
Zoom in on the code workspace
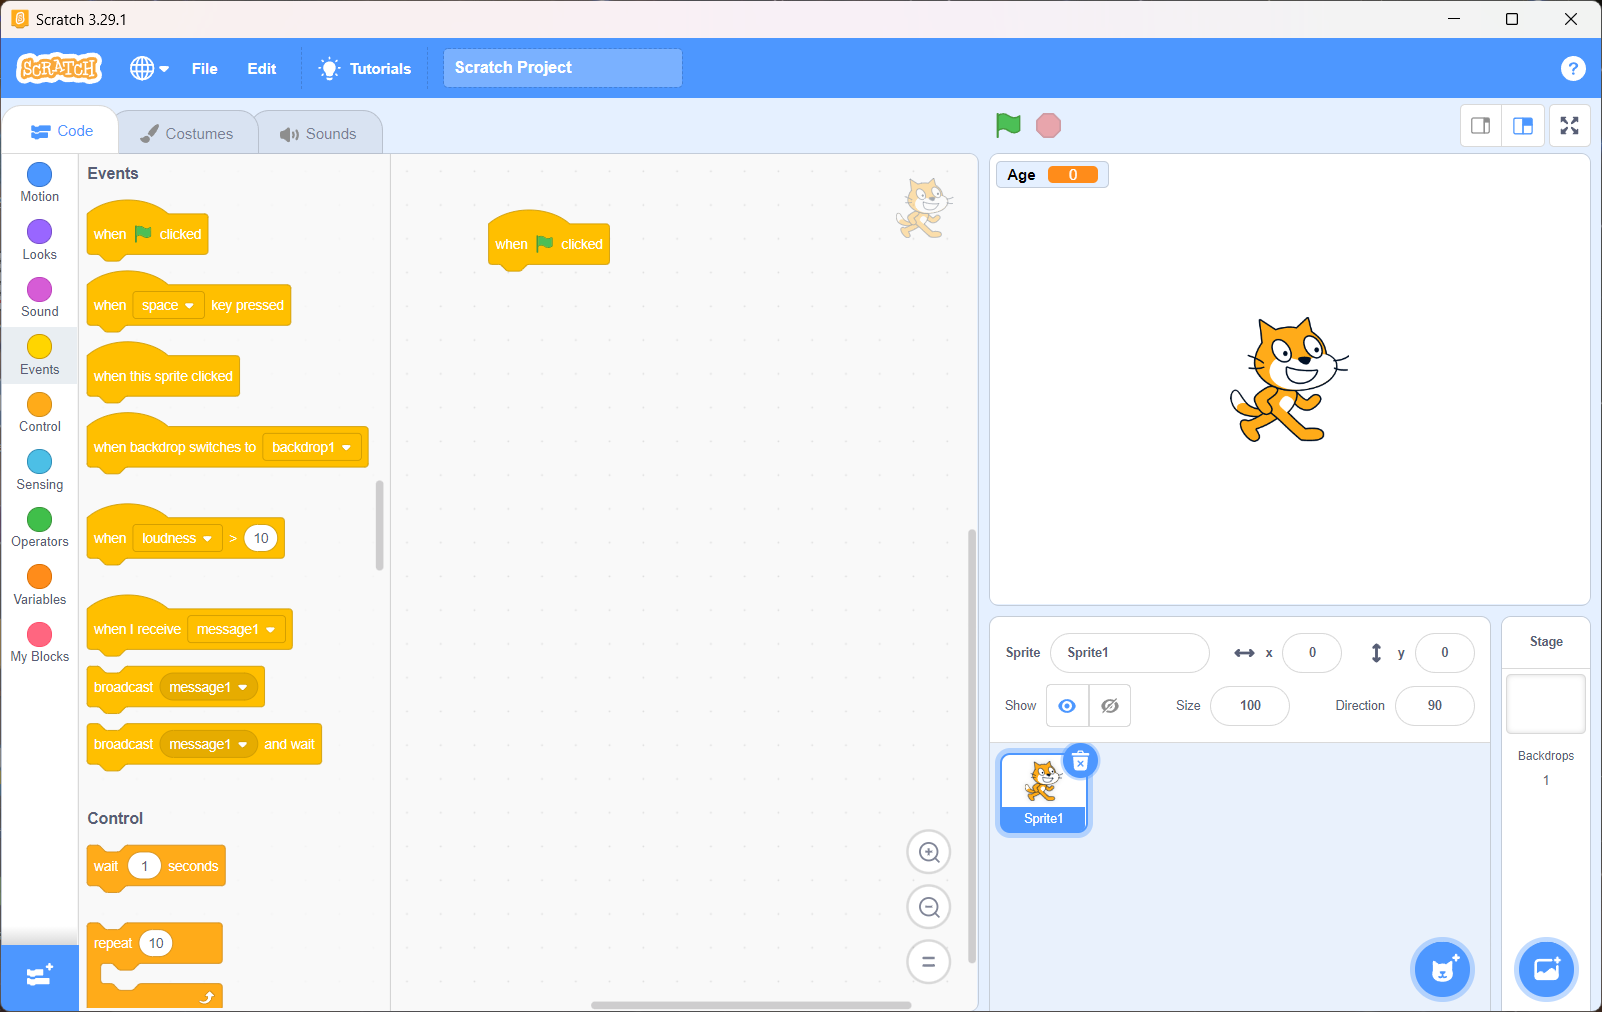(928, 852)
